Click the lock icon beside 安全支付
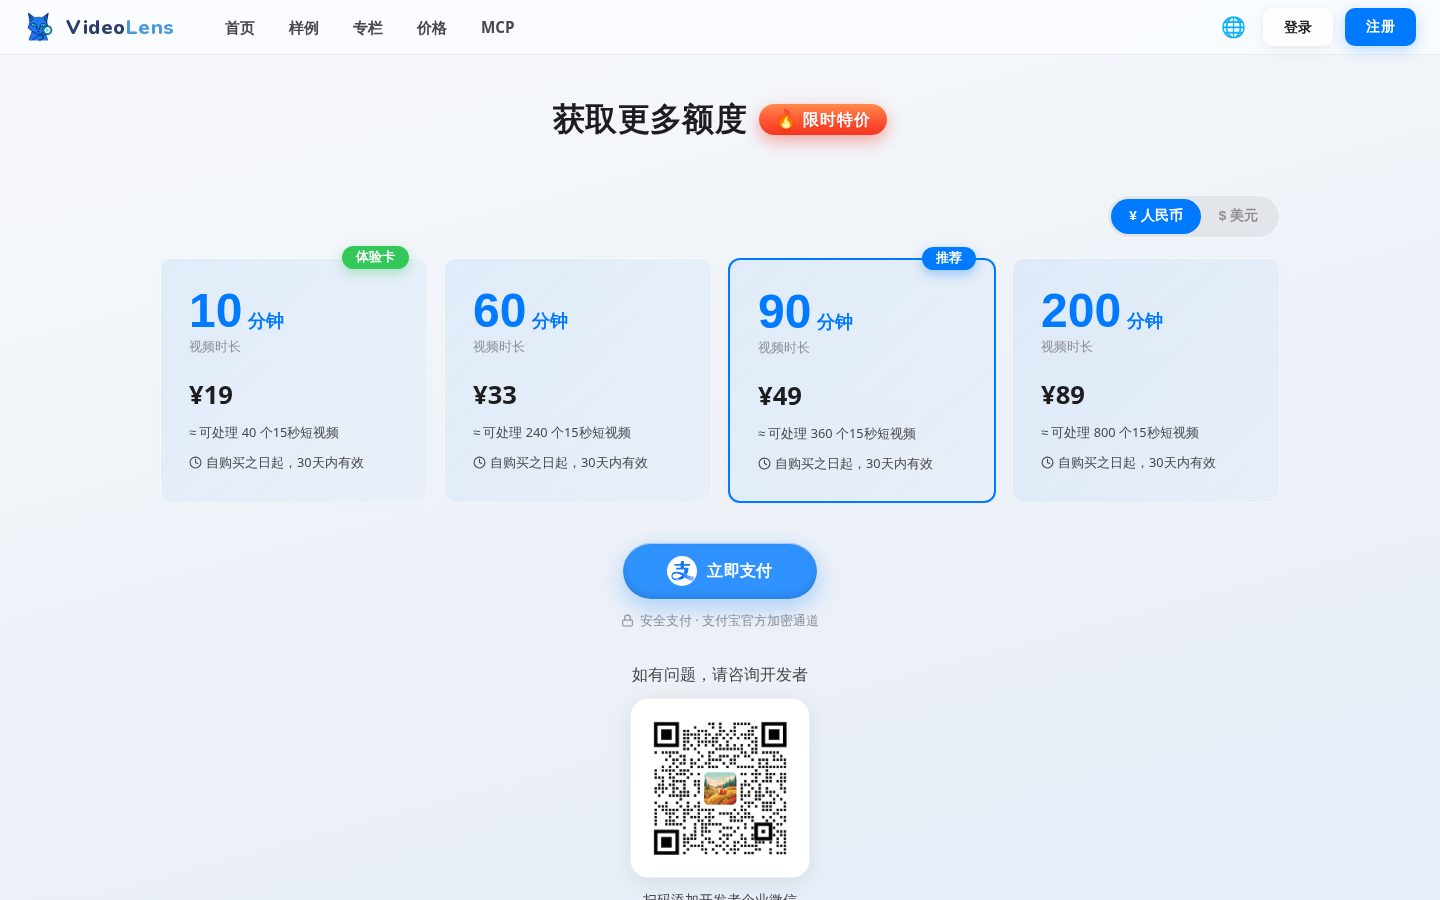 tap(627, 621)
